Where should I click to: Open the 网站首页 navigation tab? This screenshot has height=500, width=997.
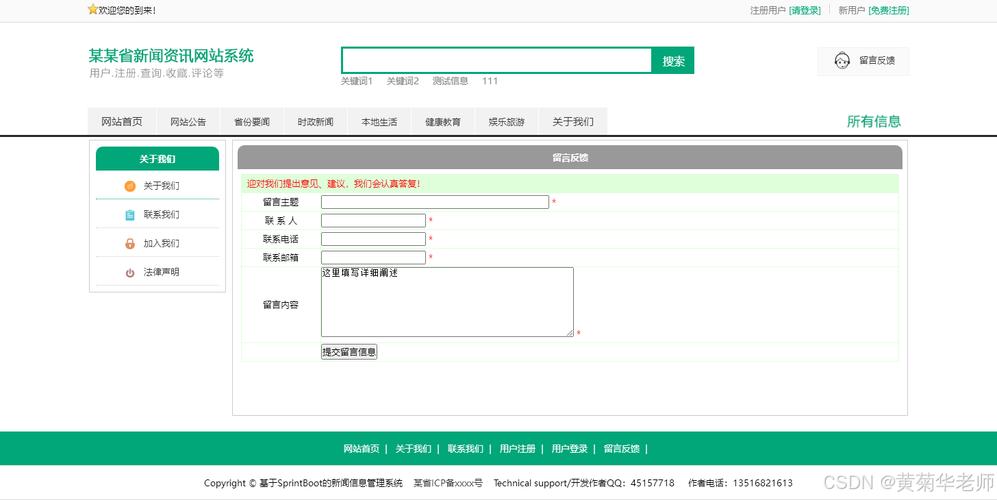click(121, 122)
